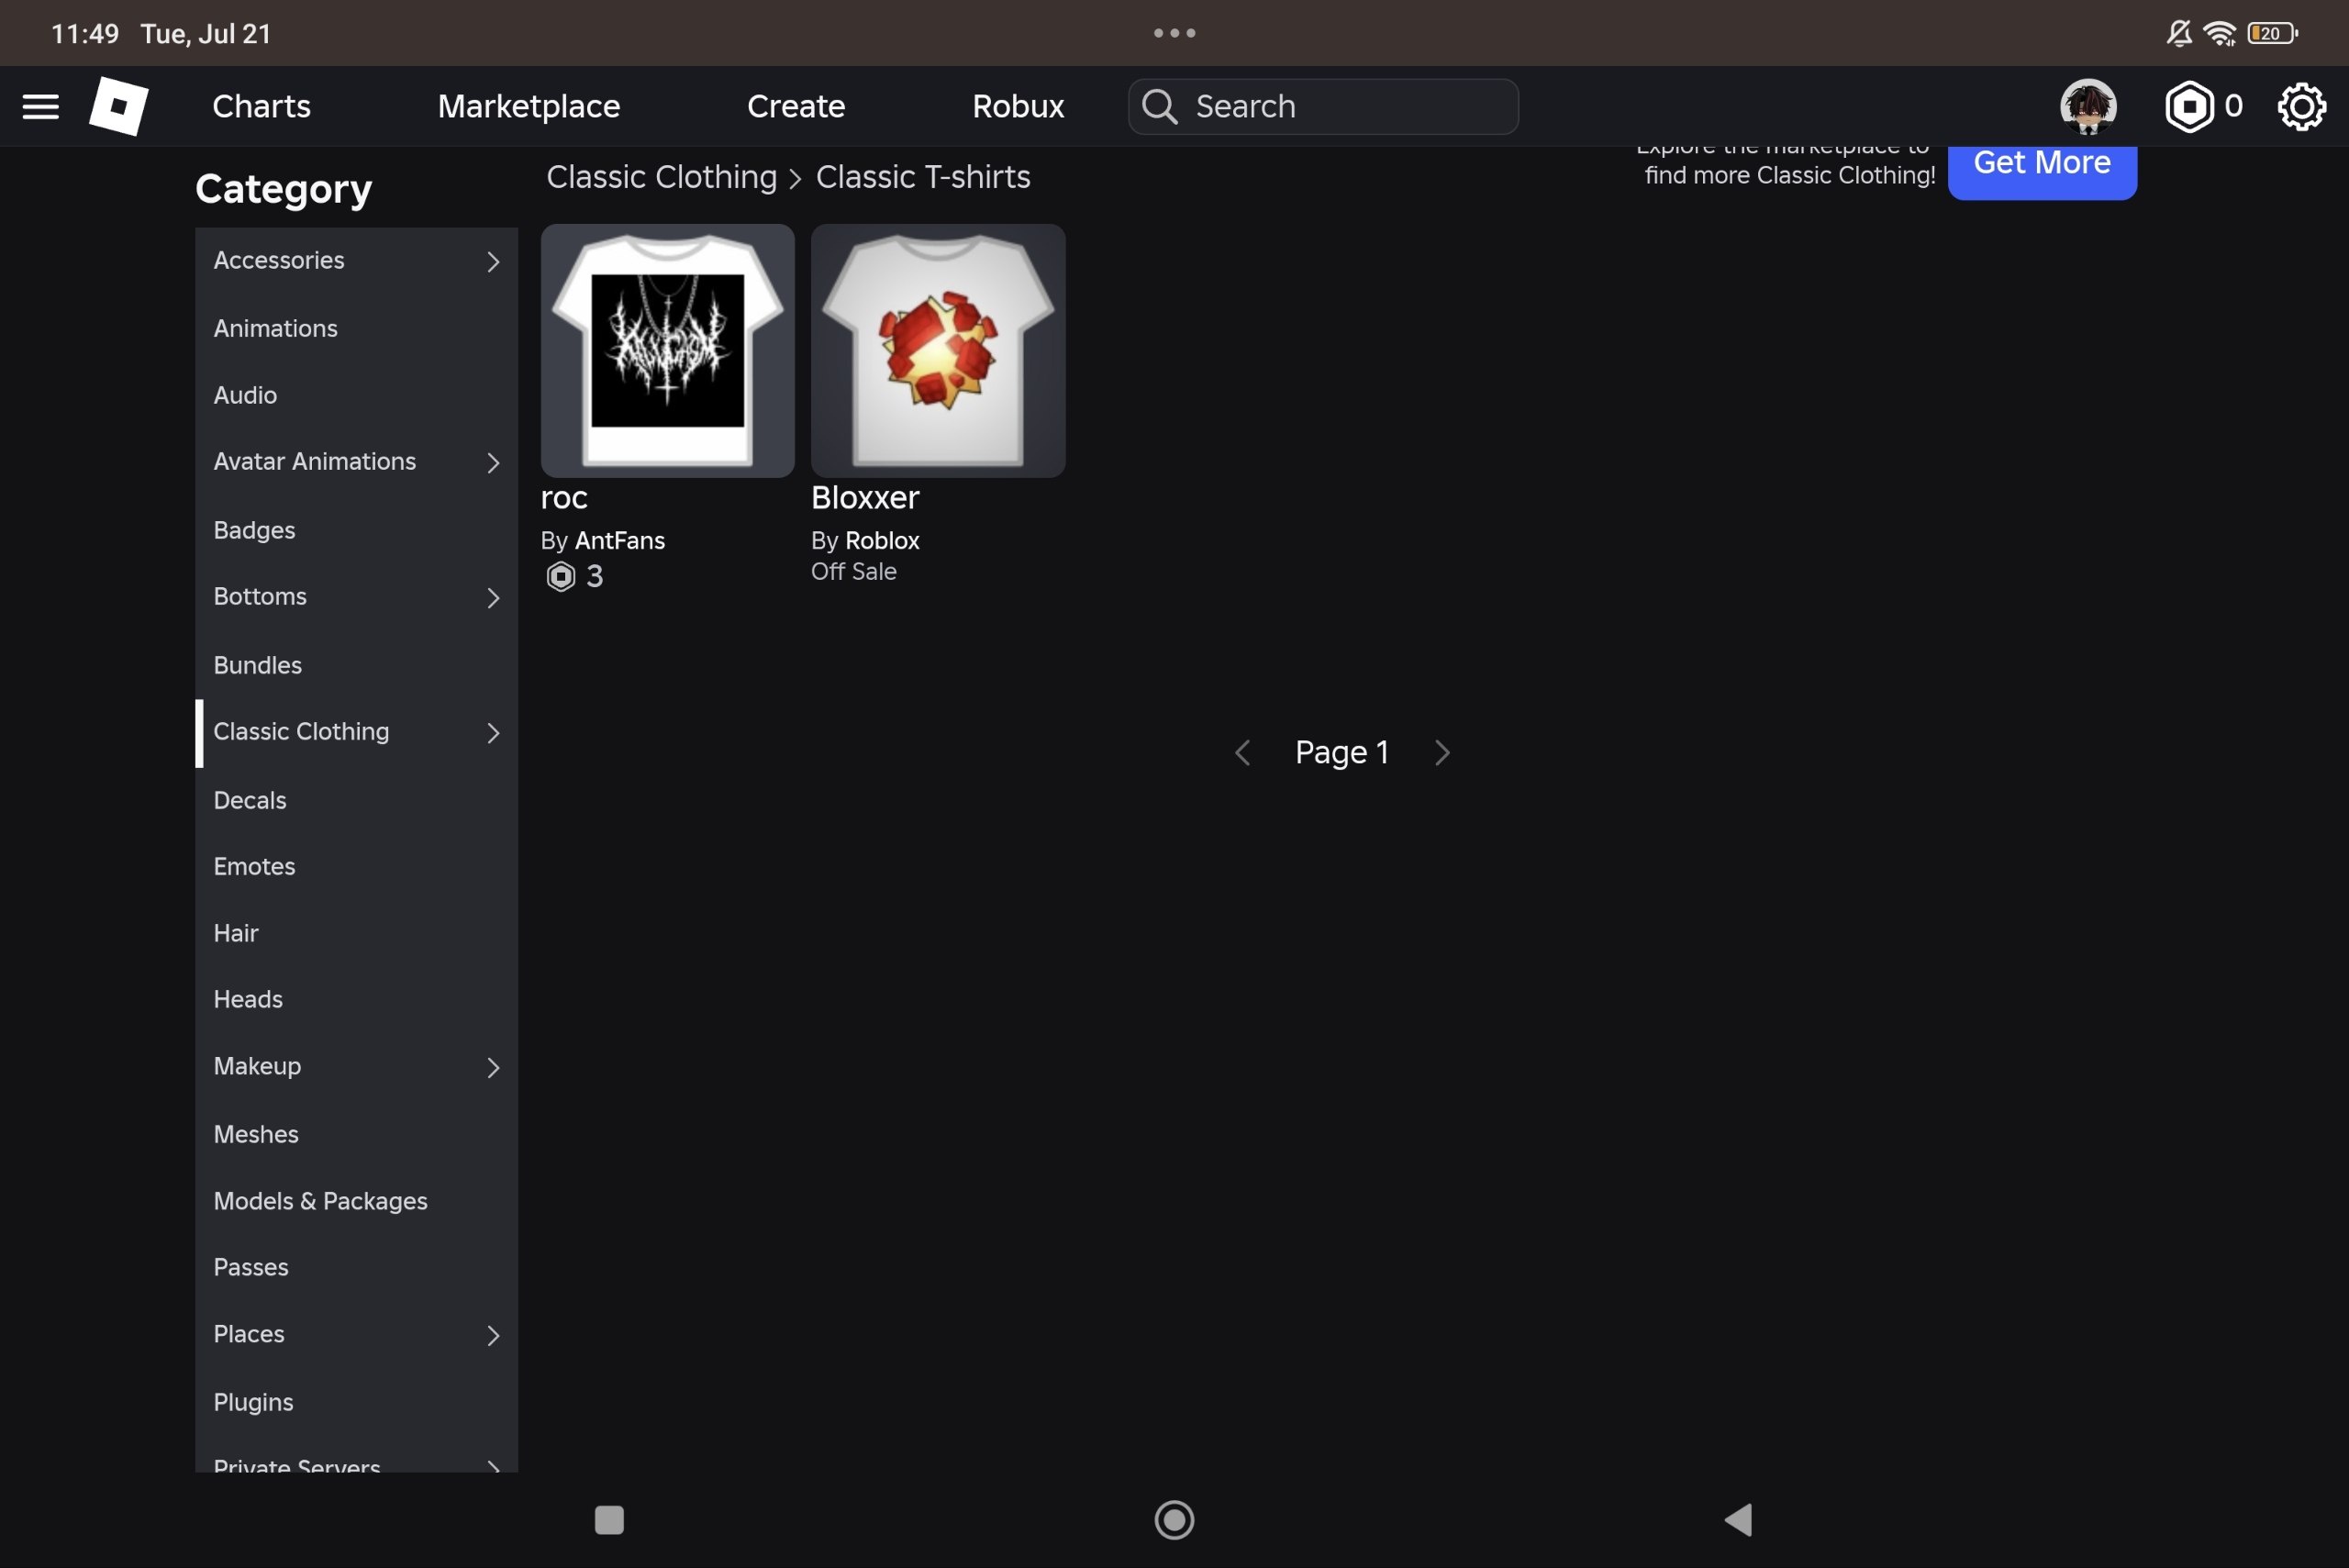Tap the Android recent apps square
Screen dimensions: 2349x1568
609,1520
